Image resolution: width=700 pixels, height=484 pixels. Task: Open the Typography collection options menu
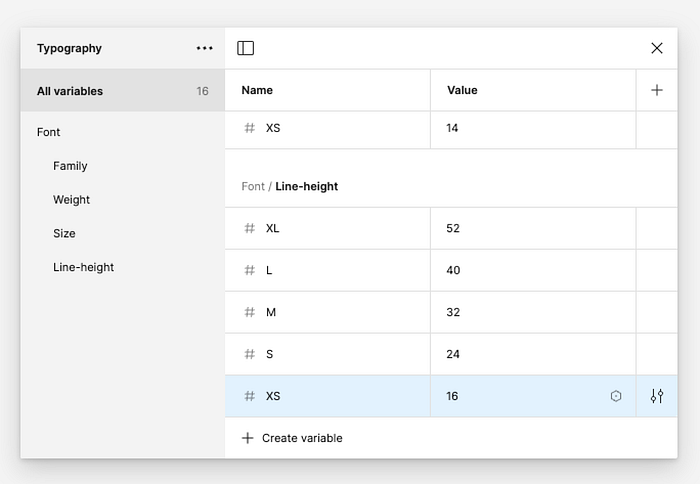click(x=205, y=48)
